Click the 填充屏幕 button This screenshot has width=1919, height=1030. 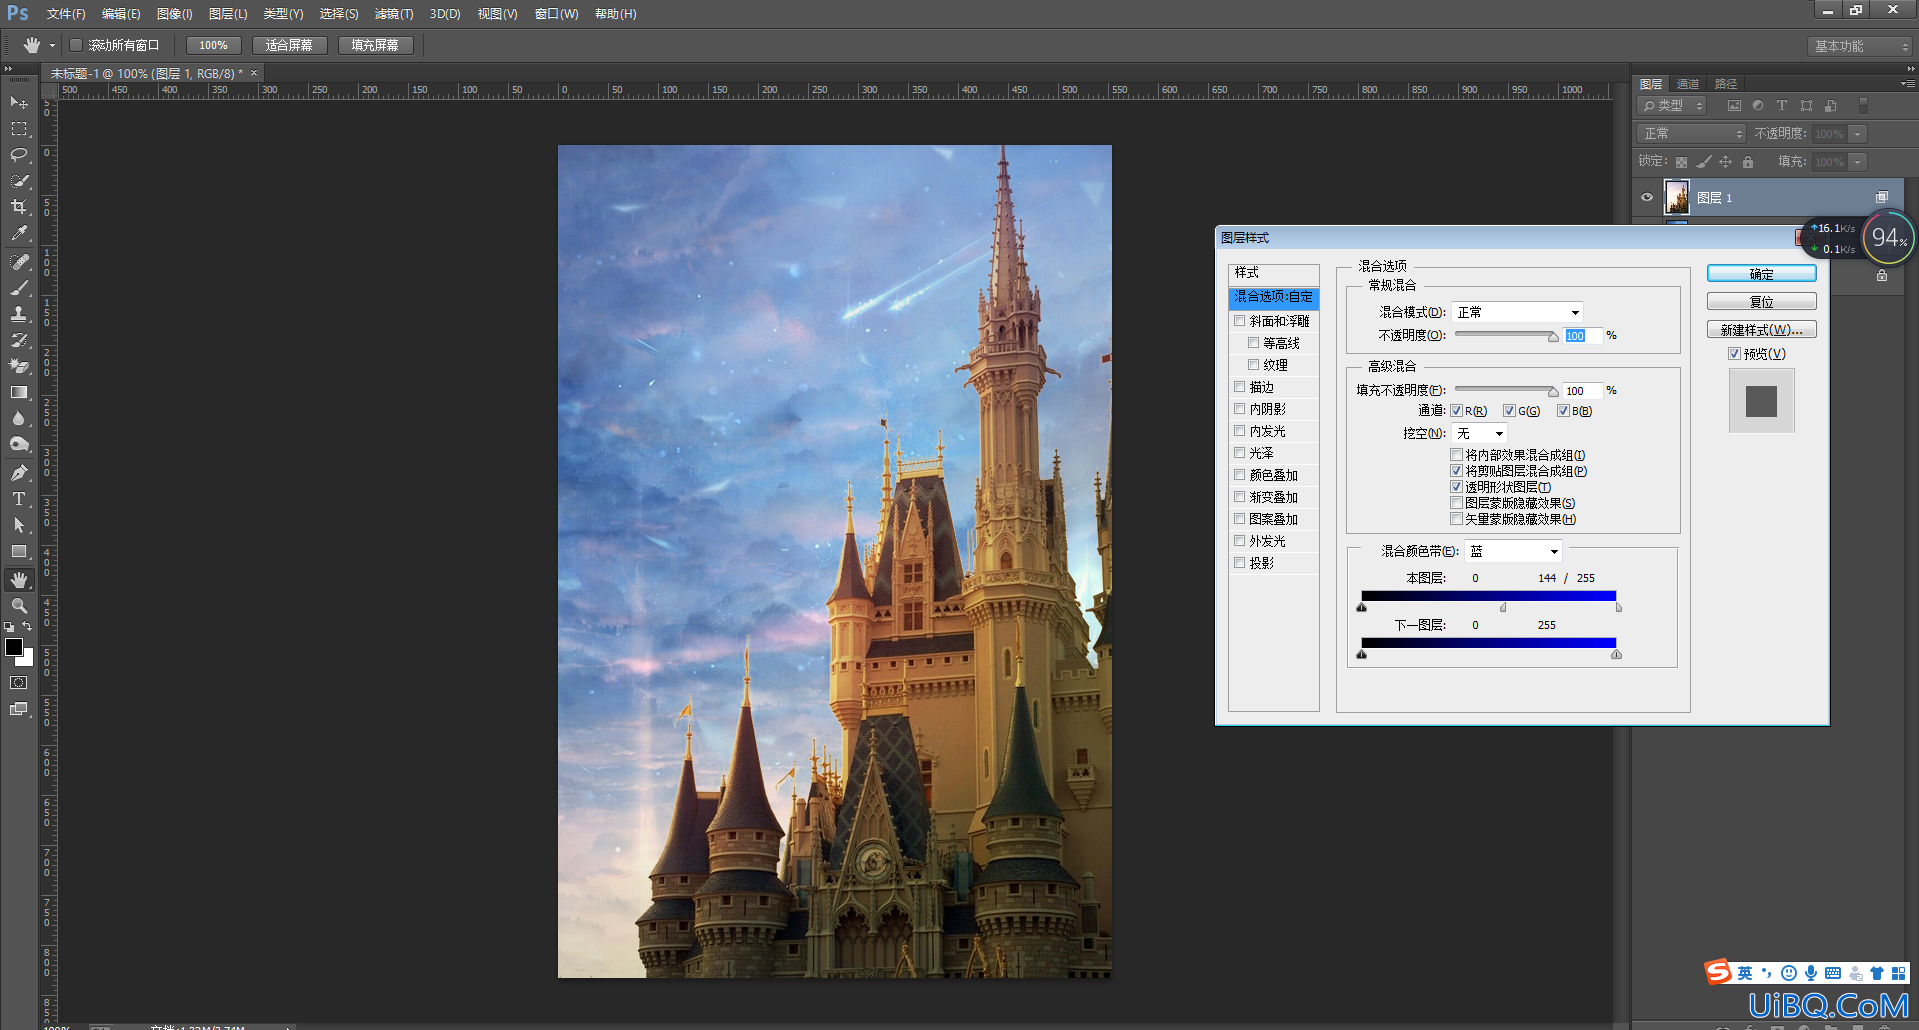(375, 45)
